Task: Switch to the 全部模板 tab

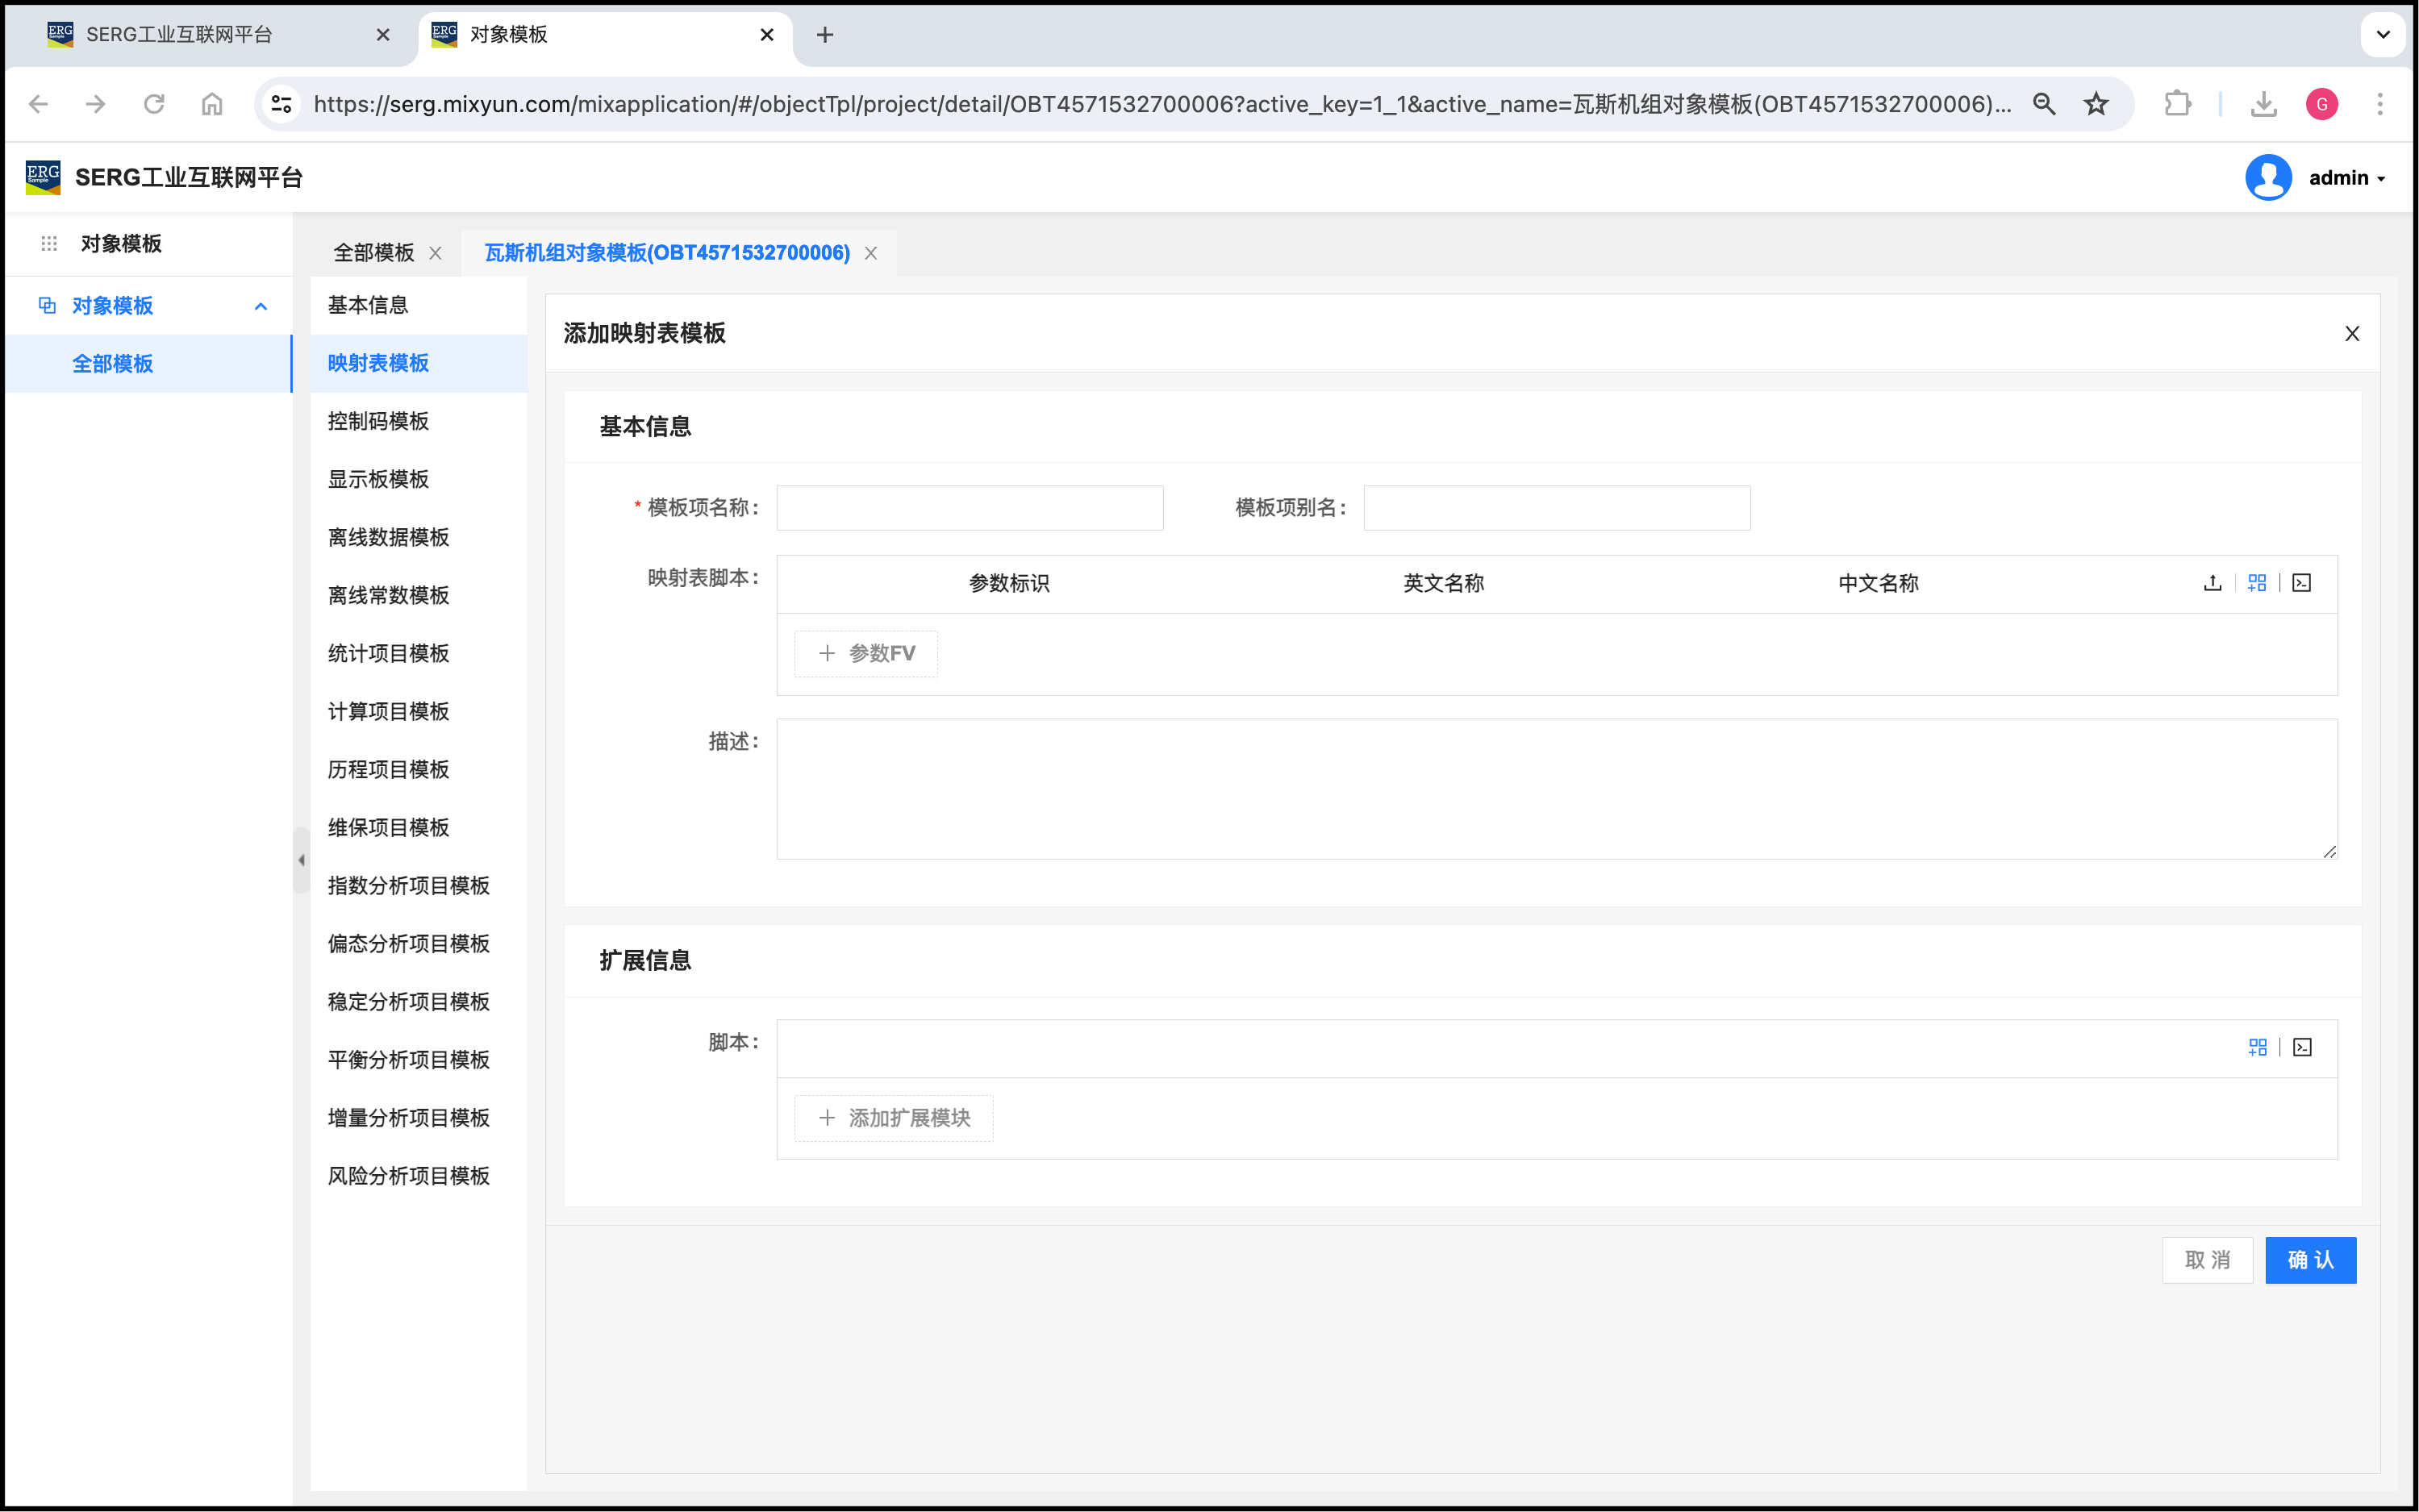Action: tap(374, 253)
